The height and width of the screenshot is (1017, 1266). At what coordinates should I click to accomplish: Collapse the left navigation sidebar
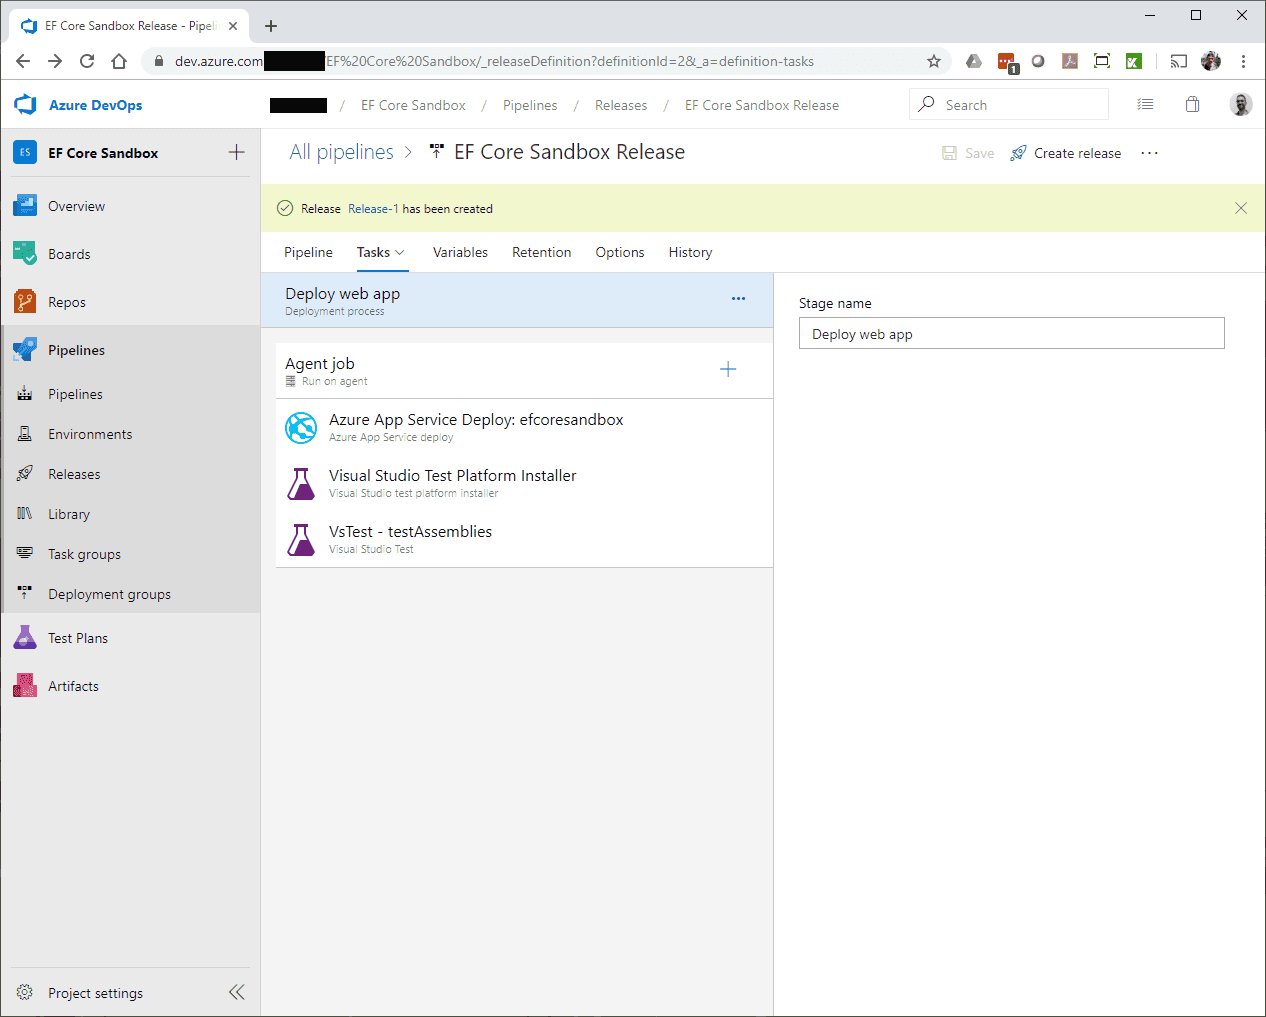236,992
